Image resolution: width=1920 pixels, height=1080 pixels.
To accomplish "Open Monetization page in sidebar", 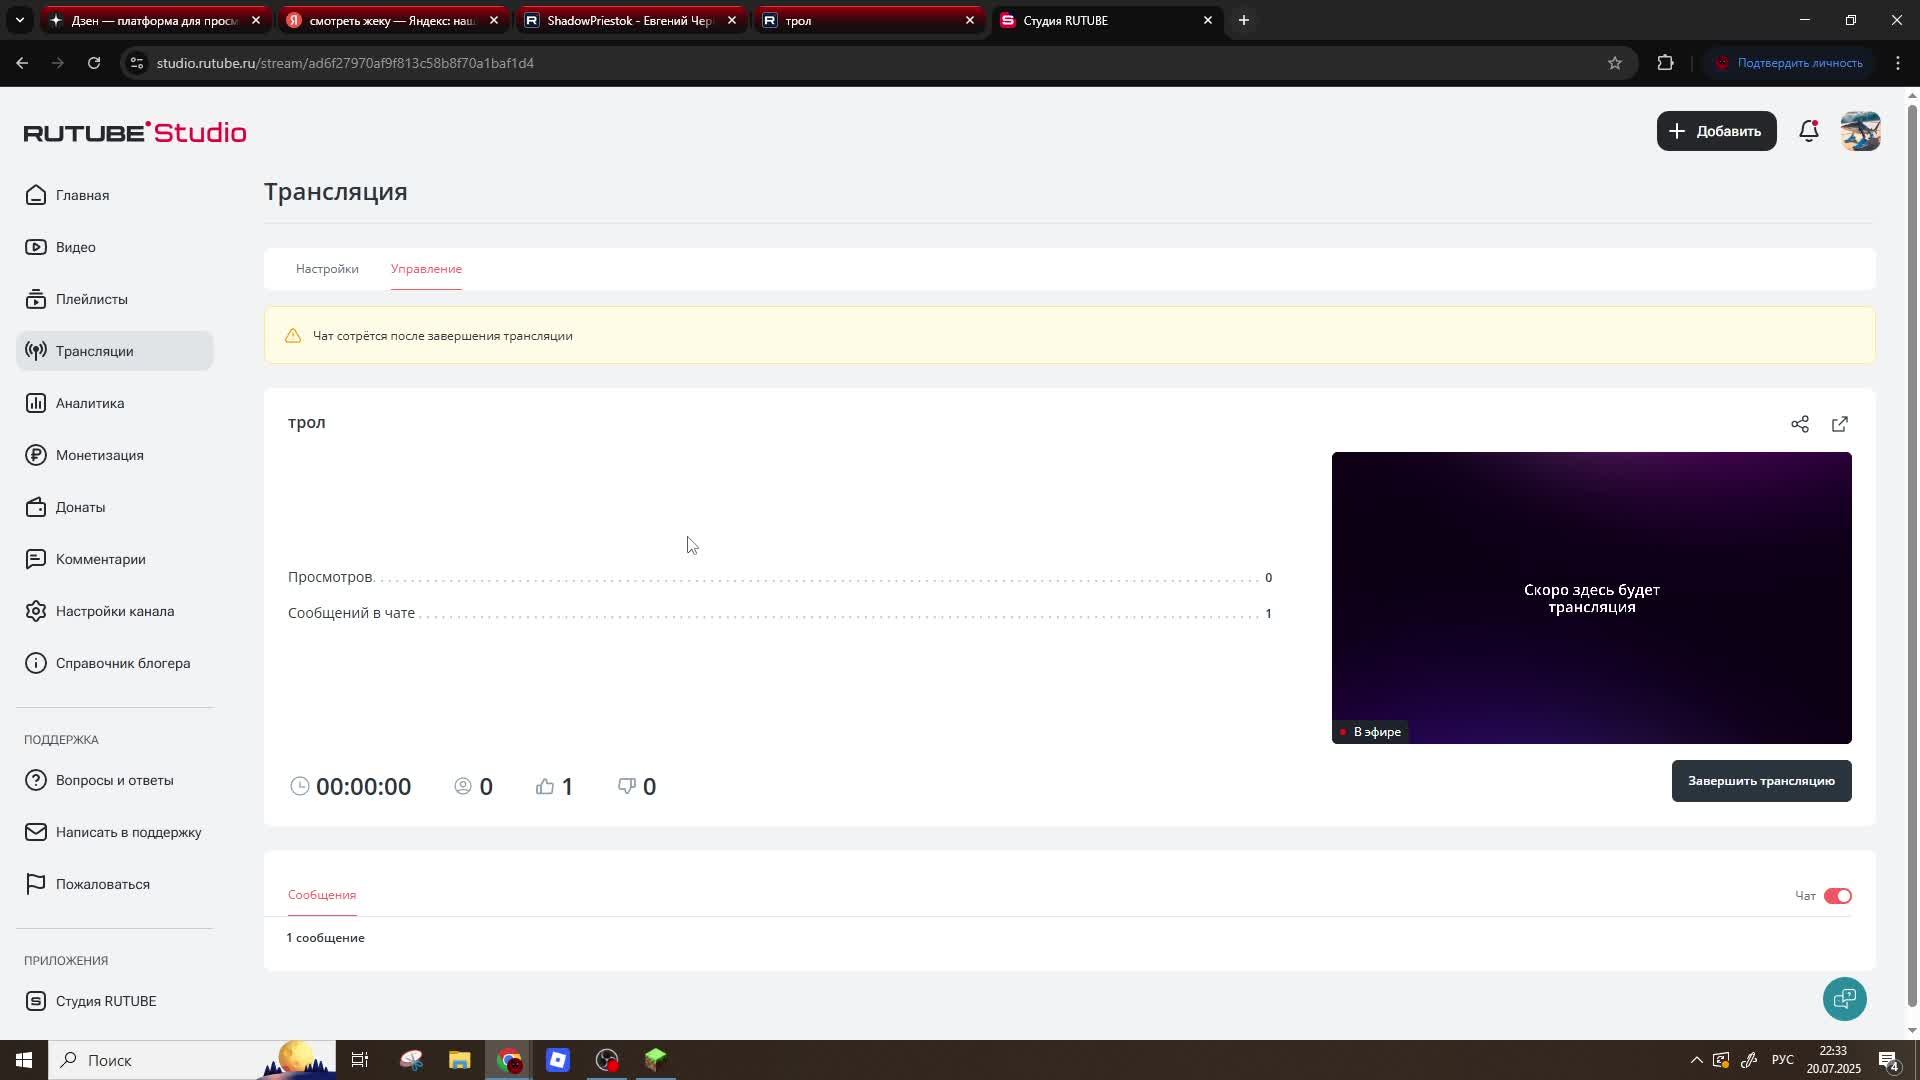I will (99, 455).
